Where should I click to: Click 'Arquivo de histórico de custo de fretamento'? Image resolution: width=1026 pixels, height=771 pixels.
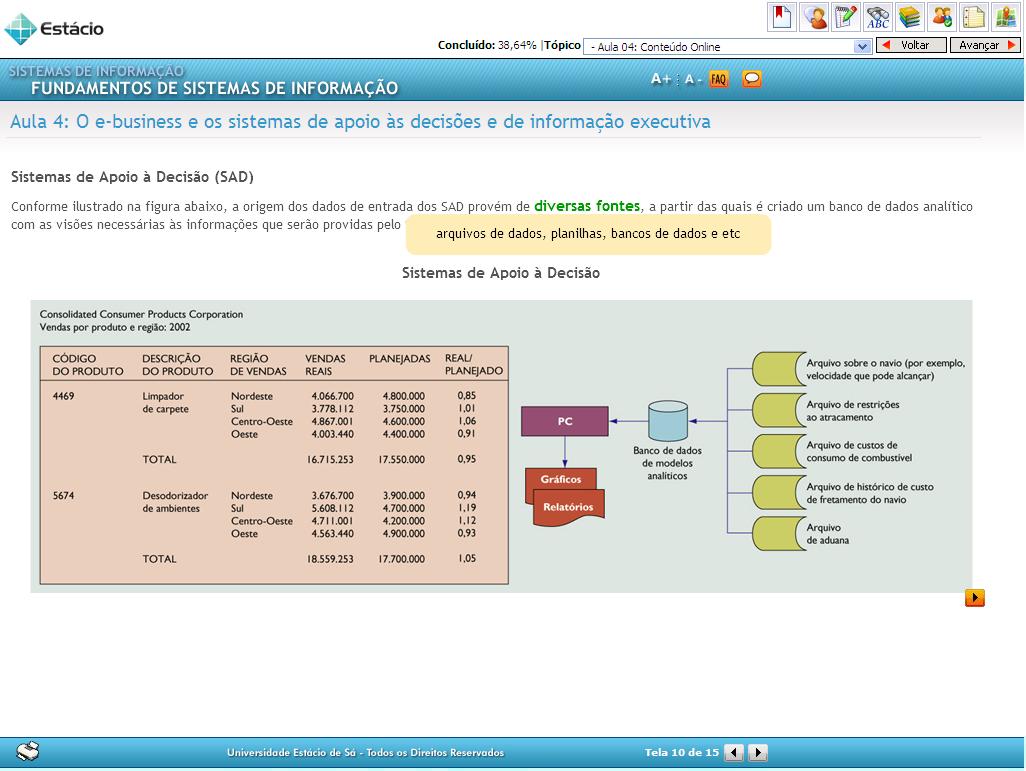click(x=870, y=493)
